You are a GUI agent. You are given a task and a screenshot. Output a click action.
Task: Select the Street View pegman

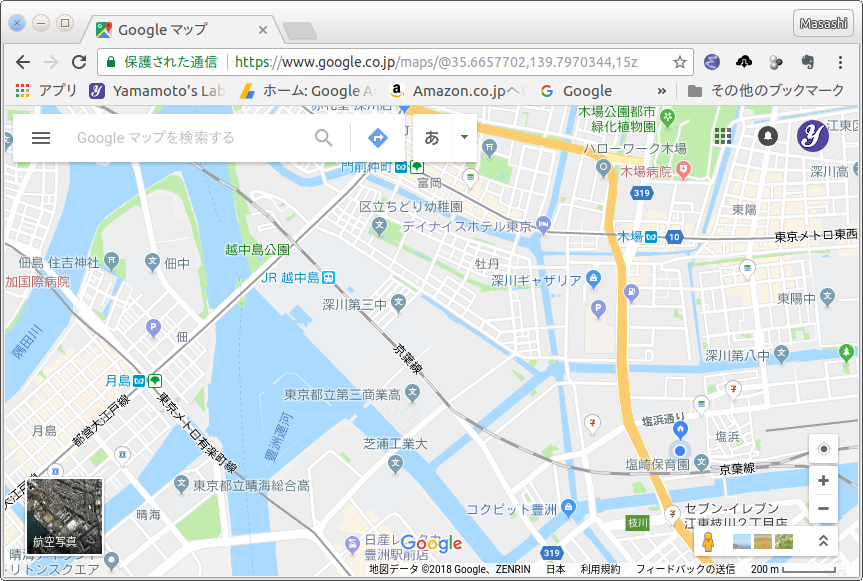pyautogui.click(x=708, y=541)
